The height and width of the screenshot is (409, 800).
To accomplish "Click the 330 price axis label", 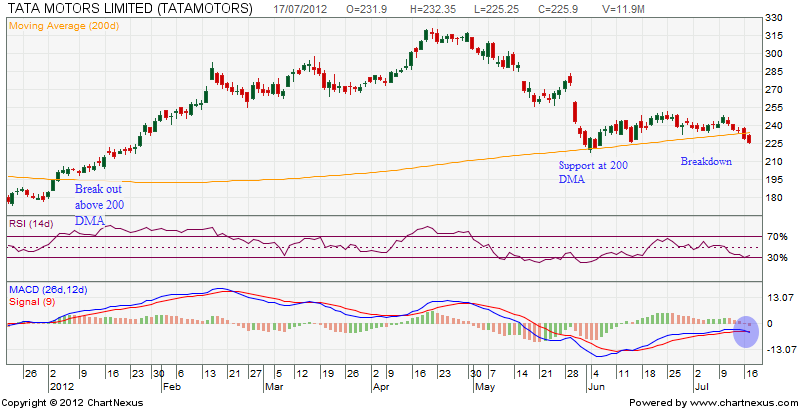I will coord(774,18).
